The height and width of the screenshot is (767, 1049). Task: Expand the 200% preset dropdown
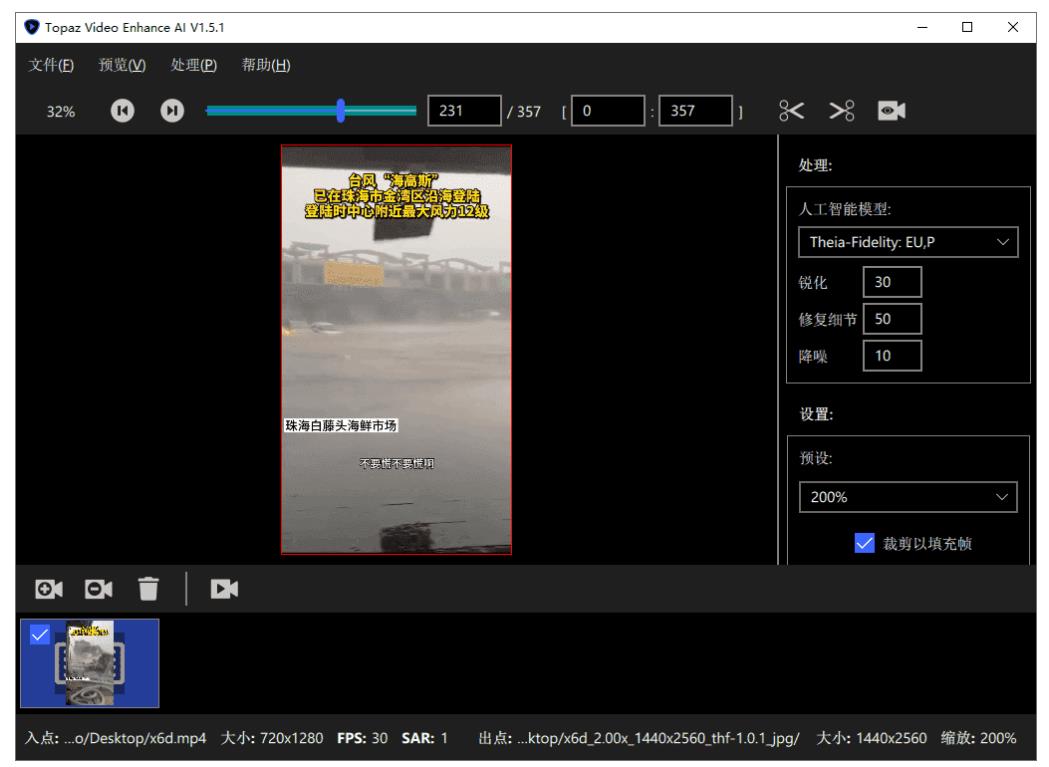coord(908,498)
